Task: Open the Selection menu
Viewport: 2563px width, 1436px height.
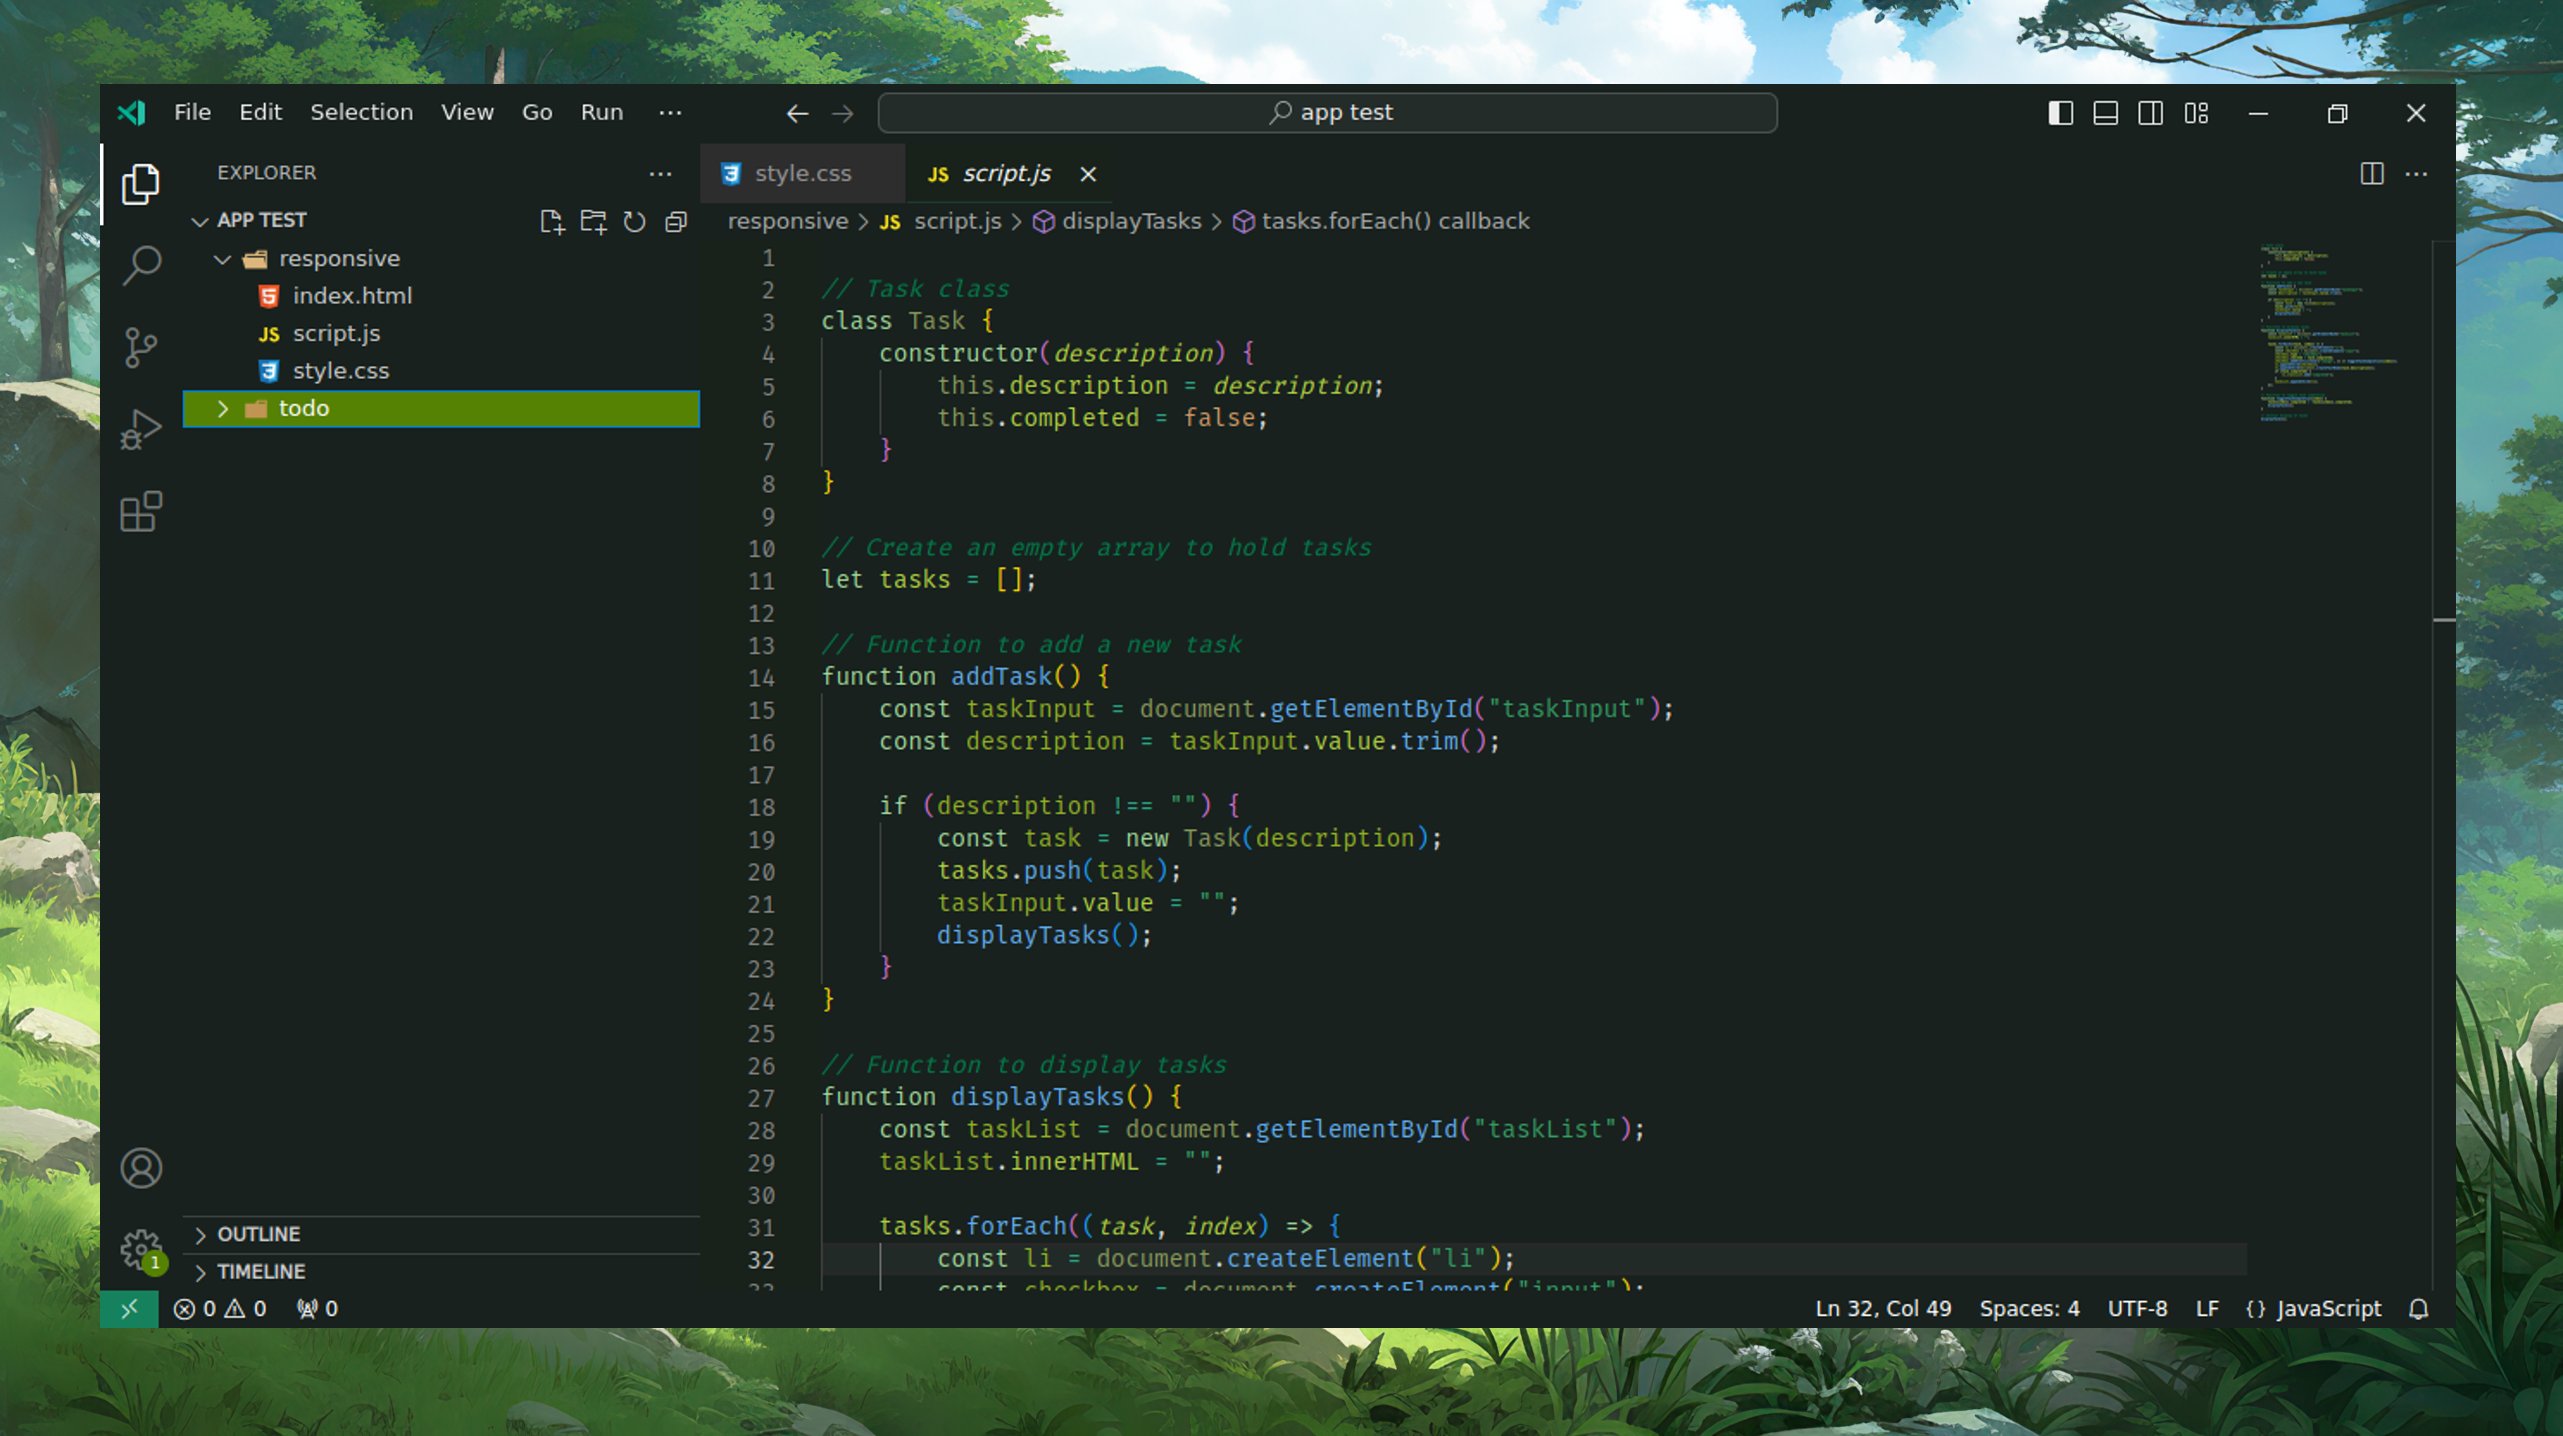Action: pyautogui.click(x=361, y=113)
